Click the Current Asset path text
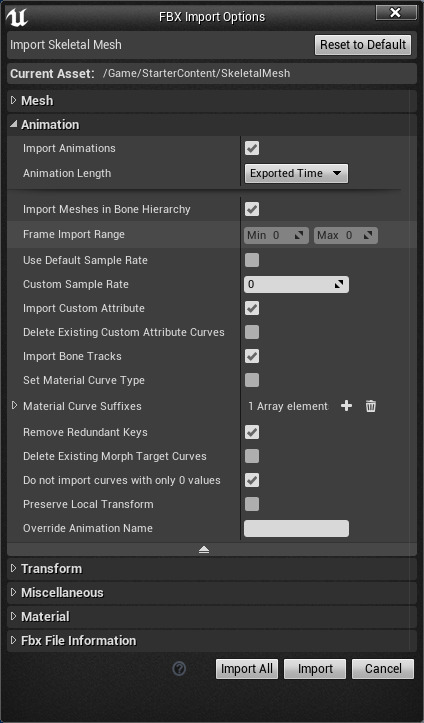Viewport: 424px width, 723px height. tap(196, 73)
